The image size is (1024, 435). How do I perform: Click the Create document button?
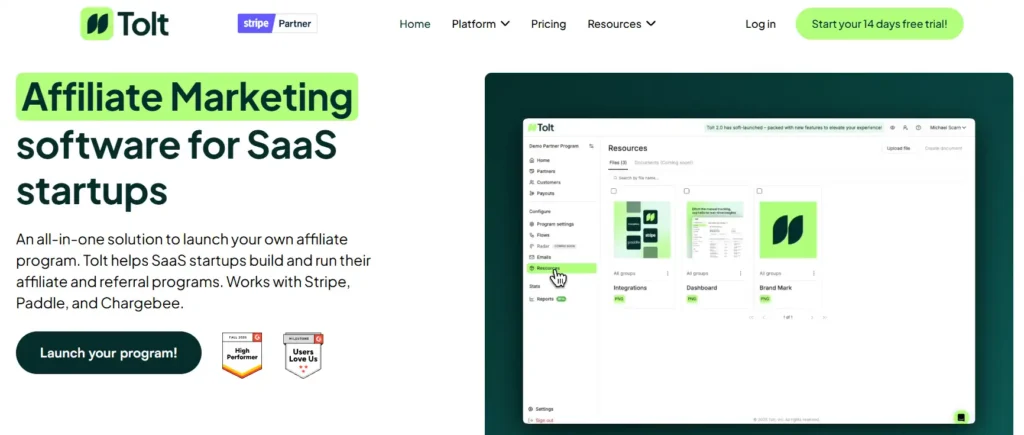click(943, 148)
